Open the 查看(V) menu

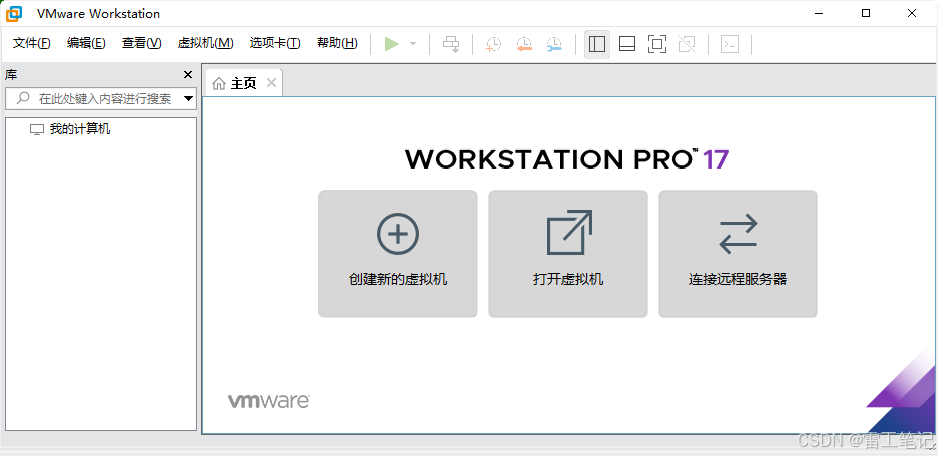142,43
